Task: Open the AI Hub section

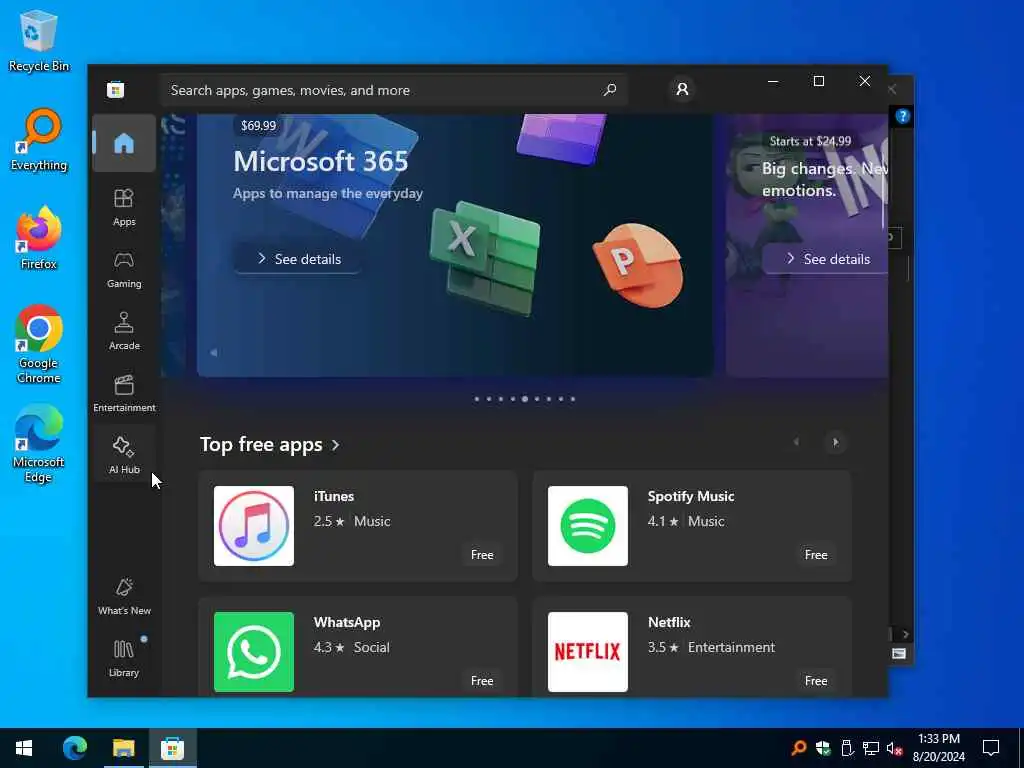Action: pos(124,455)
